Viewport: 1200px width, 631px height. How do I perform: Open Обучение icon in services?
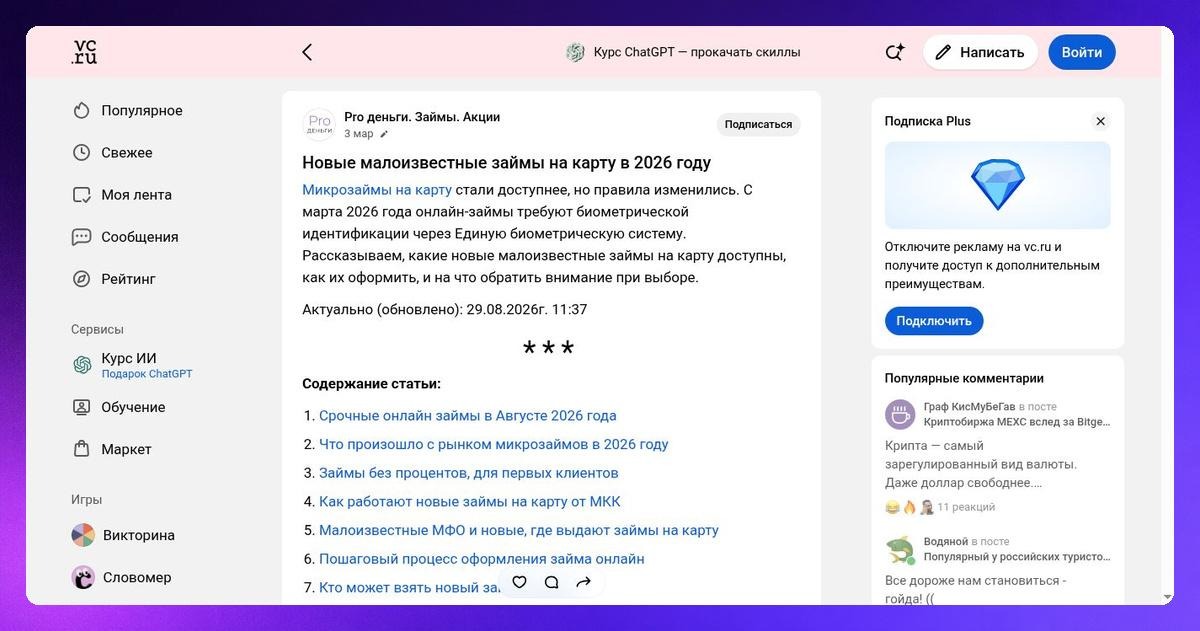[82, 407]
